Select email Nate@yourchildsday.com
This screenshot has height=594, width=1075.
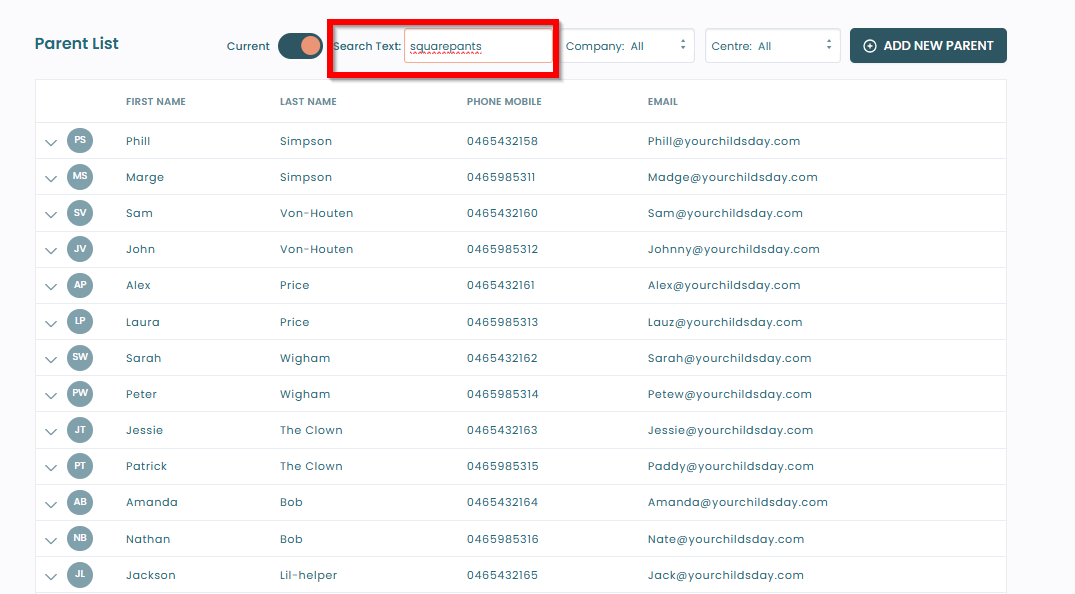tap(726, 539)
